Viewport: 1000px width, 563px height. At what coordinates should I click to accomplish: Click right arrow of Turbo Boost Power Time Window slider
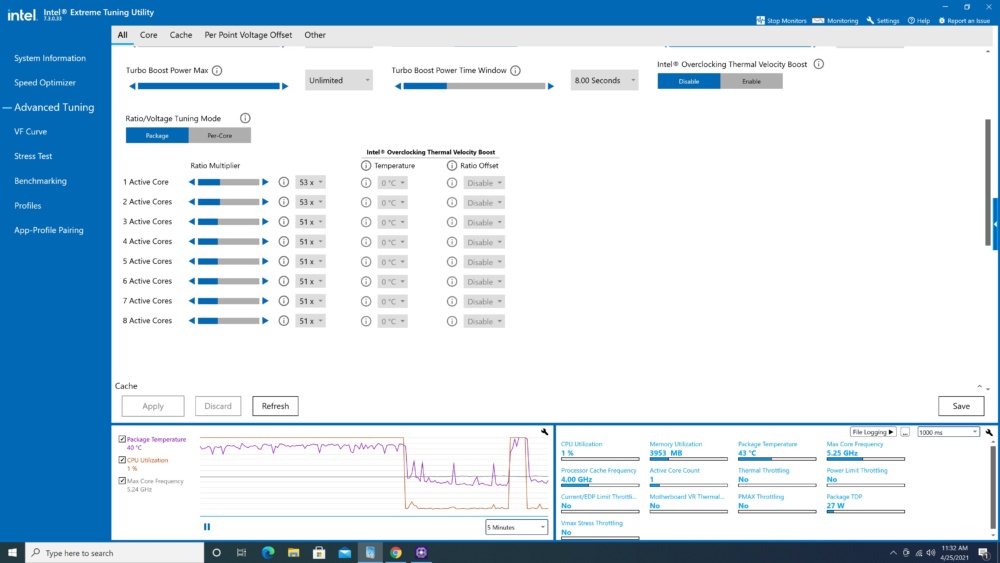click(551, 86)
